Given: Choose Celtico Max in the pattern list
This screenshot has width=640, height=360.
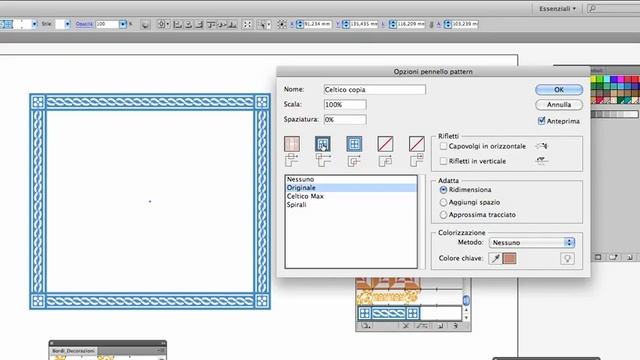Looking at the screenshot, I should pos(351,196).
